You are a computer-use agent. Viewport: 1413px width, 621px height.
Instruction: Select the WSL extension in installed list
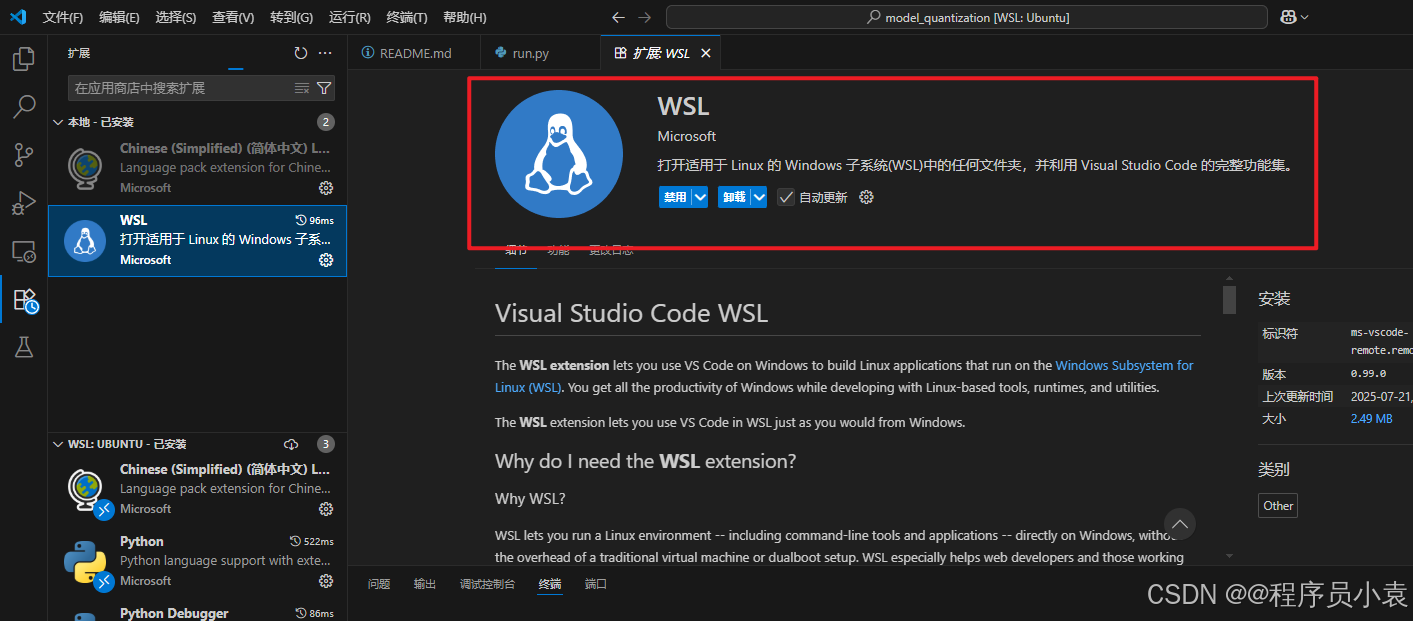(x=198, y=241)
